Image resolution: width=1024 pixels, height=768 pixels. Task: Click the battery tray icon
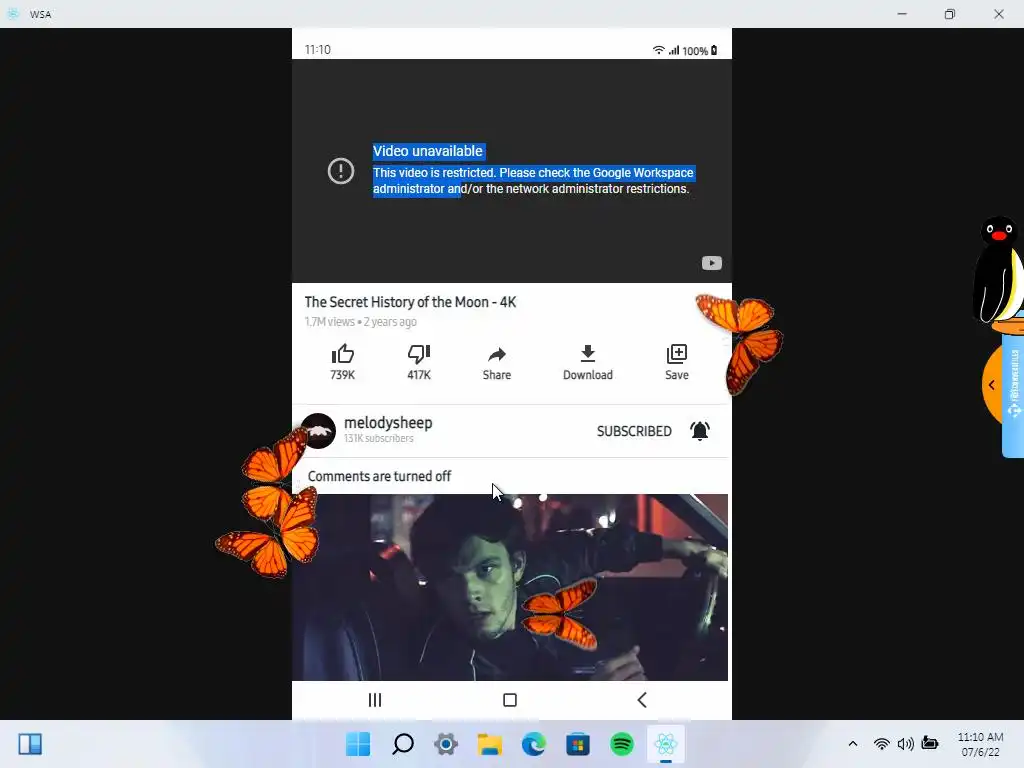tap(930, 743)
